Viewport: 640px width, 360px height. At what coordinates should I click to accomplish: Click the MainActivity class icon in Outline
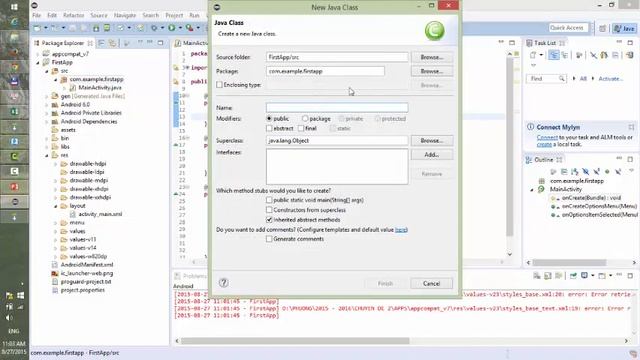coord(541,189)
